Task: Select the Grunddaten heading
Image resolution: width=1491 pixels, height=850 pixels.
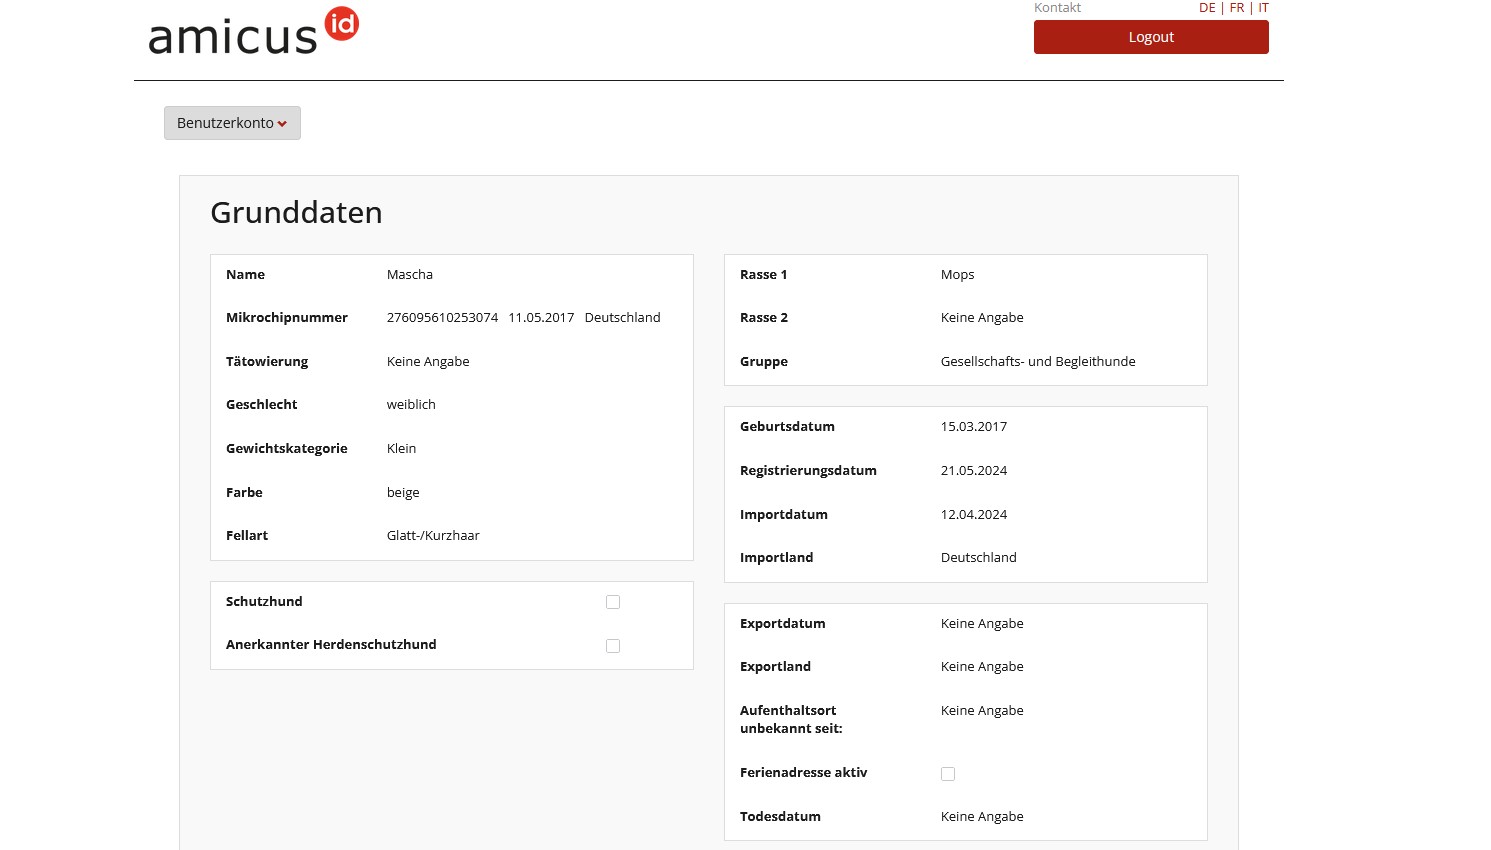Action: (296, 213)
